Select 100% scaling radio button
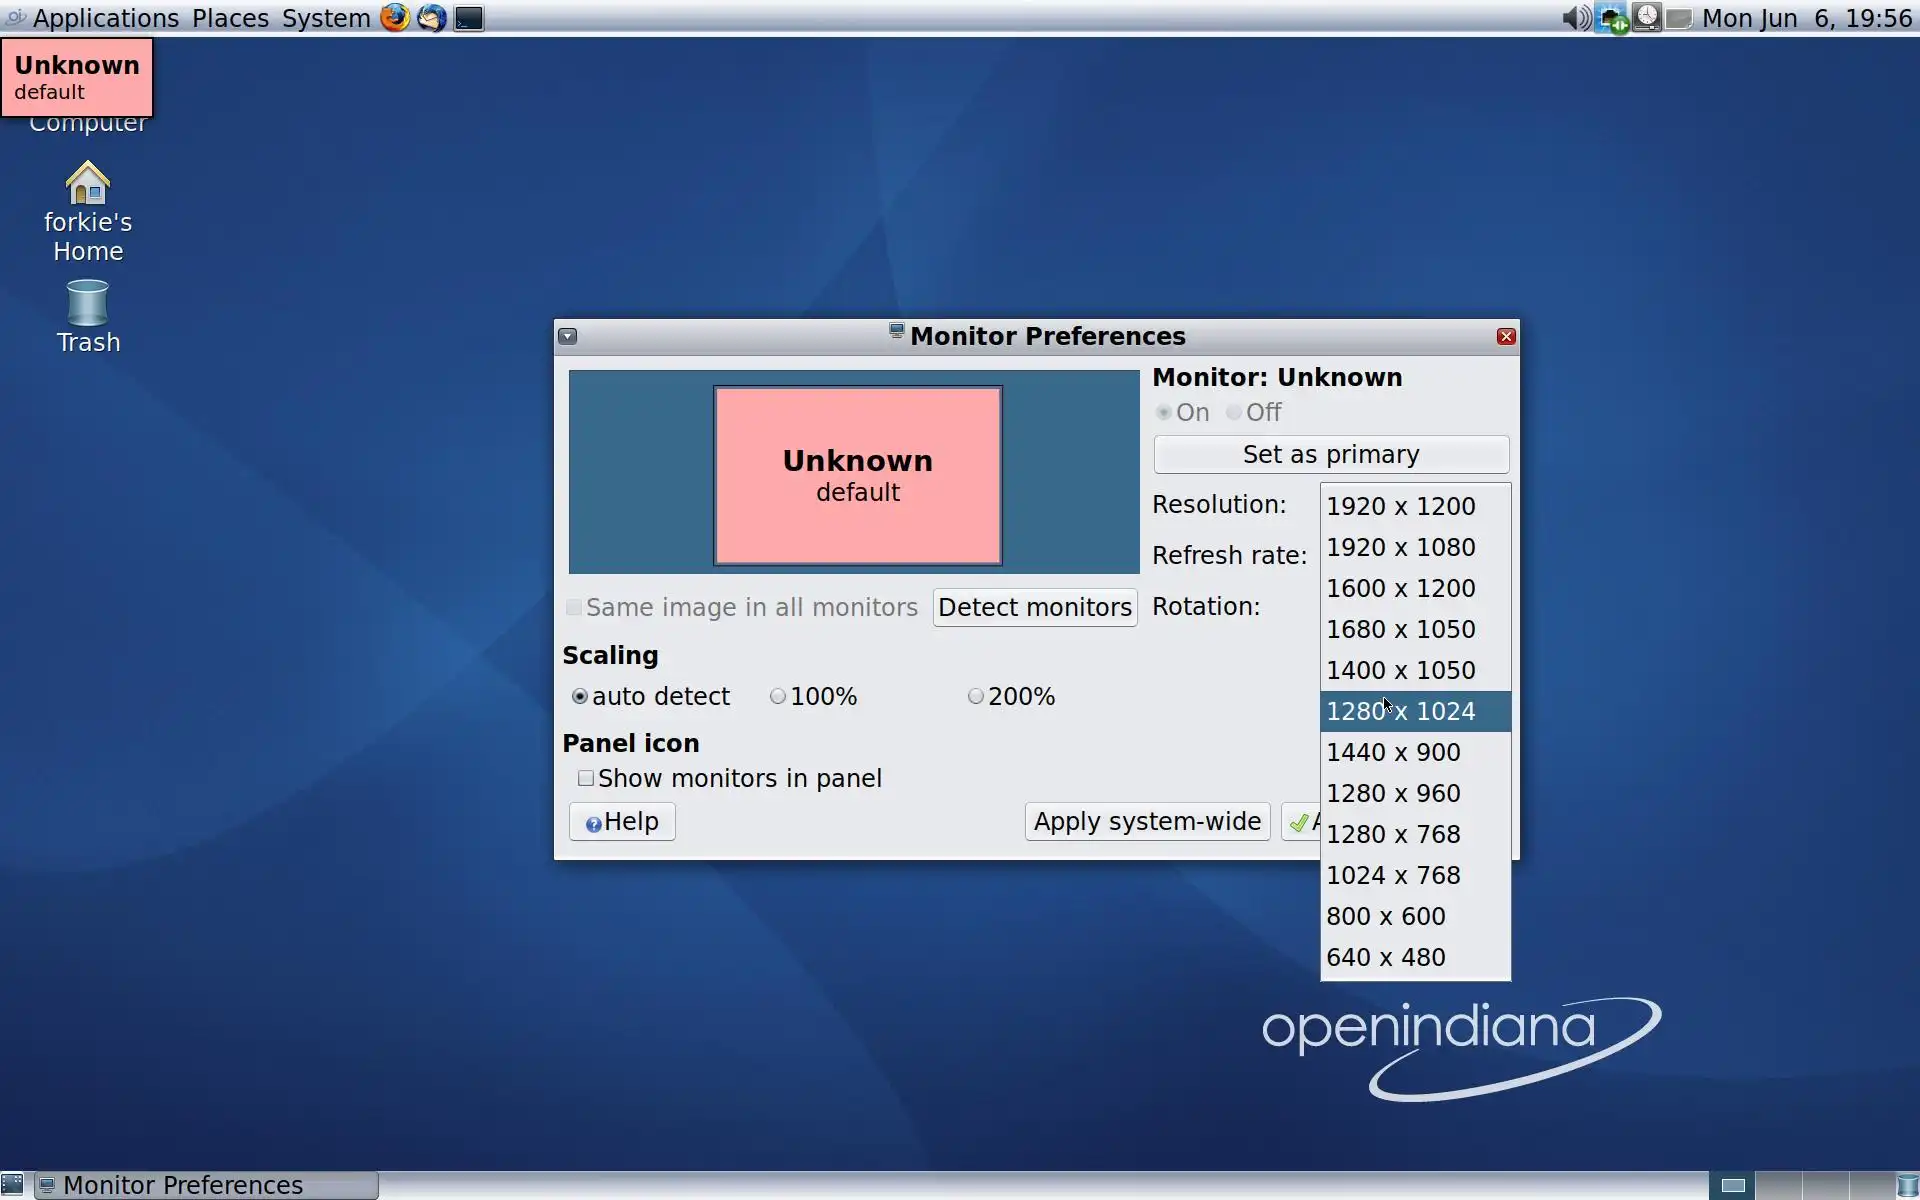Image resolution: width=1920 pixels, height=1200 pixels. [778, 697]
